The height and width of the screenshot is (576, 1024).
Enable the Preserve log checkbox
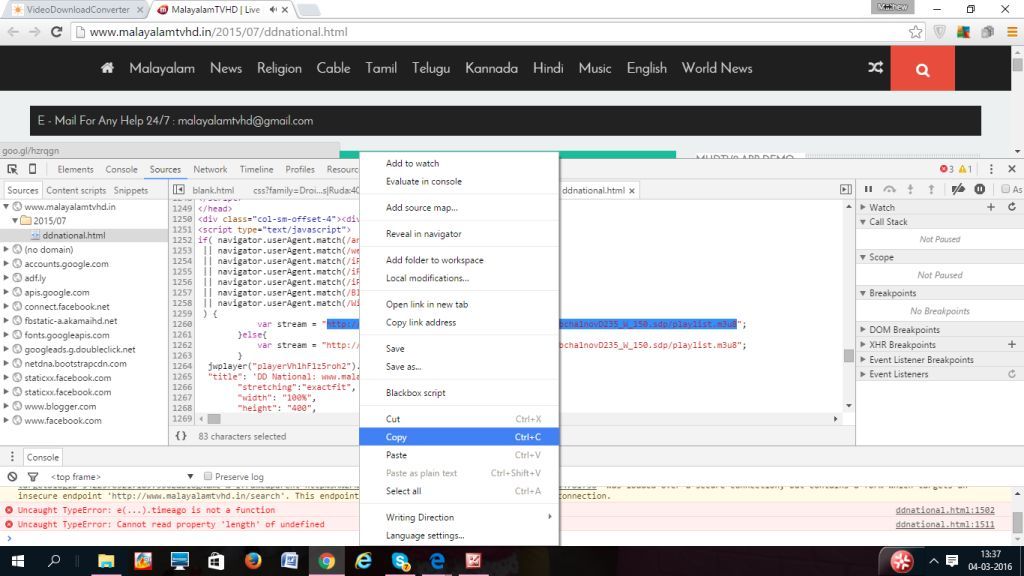(x=208, y=476)
